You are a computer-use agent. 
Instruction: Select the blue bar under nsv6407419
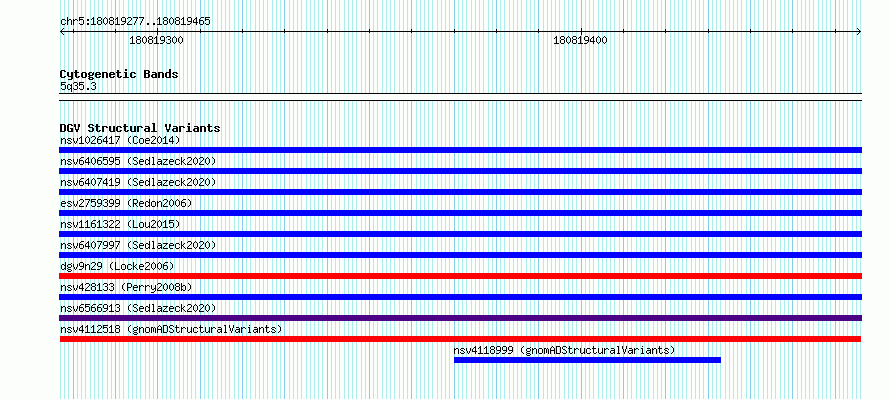(x=460, y=192)
